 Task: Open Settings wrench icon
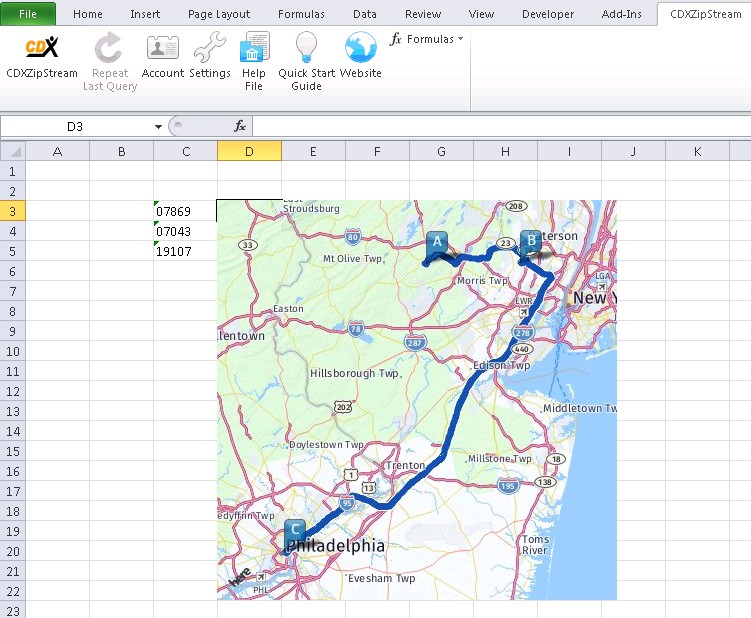210,49
